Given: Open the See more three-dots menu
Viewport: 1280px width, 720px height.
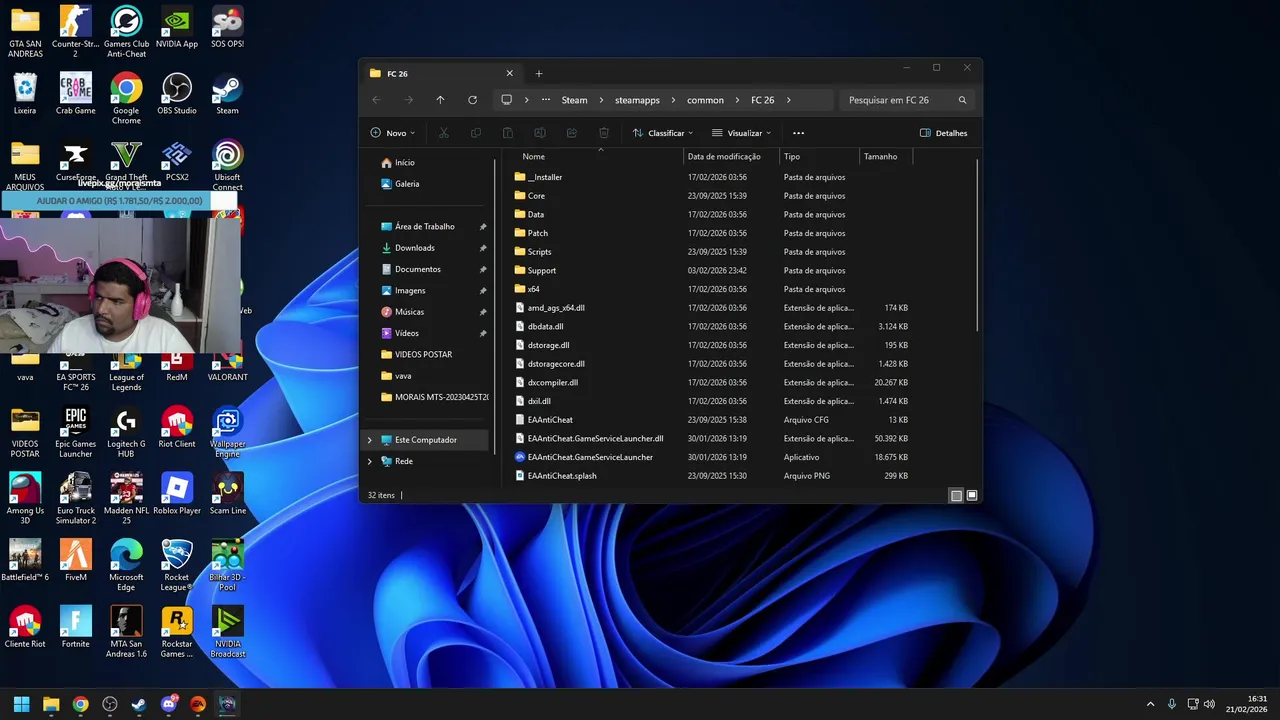Looking at the screenshot, I should [798, 133].
